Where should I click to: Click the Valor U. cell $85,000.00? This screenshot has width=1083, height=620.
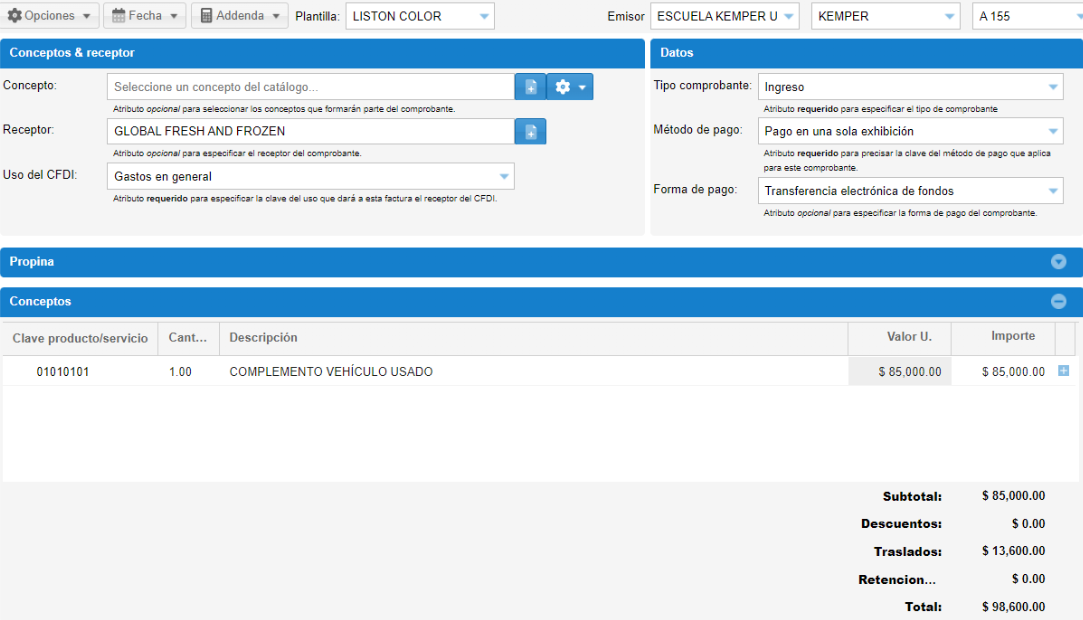(900, 371)
